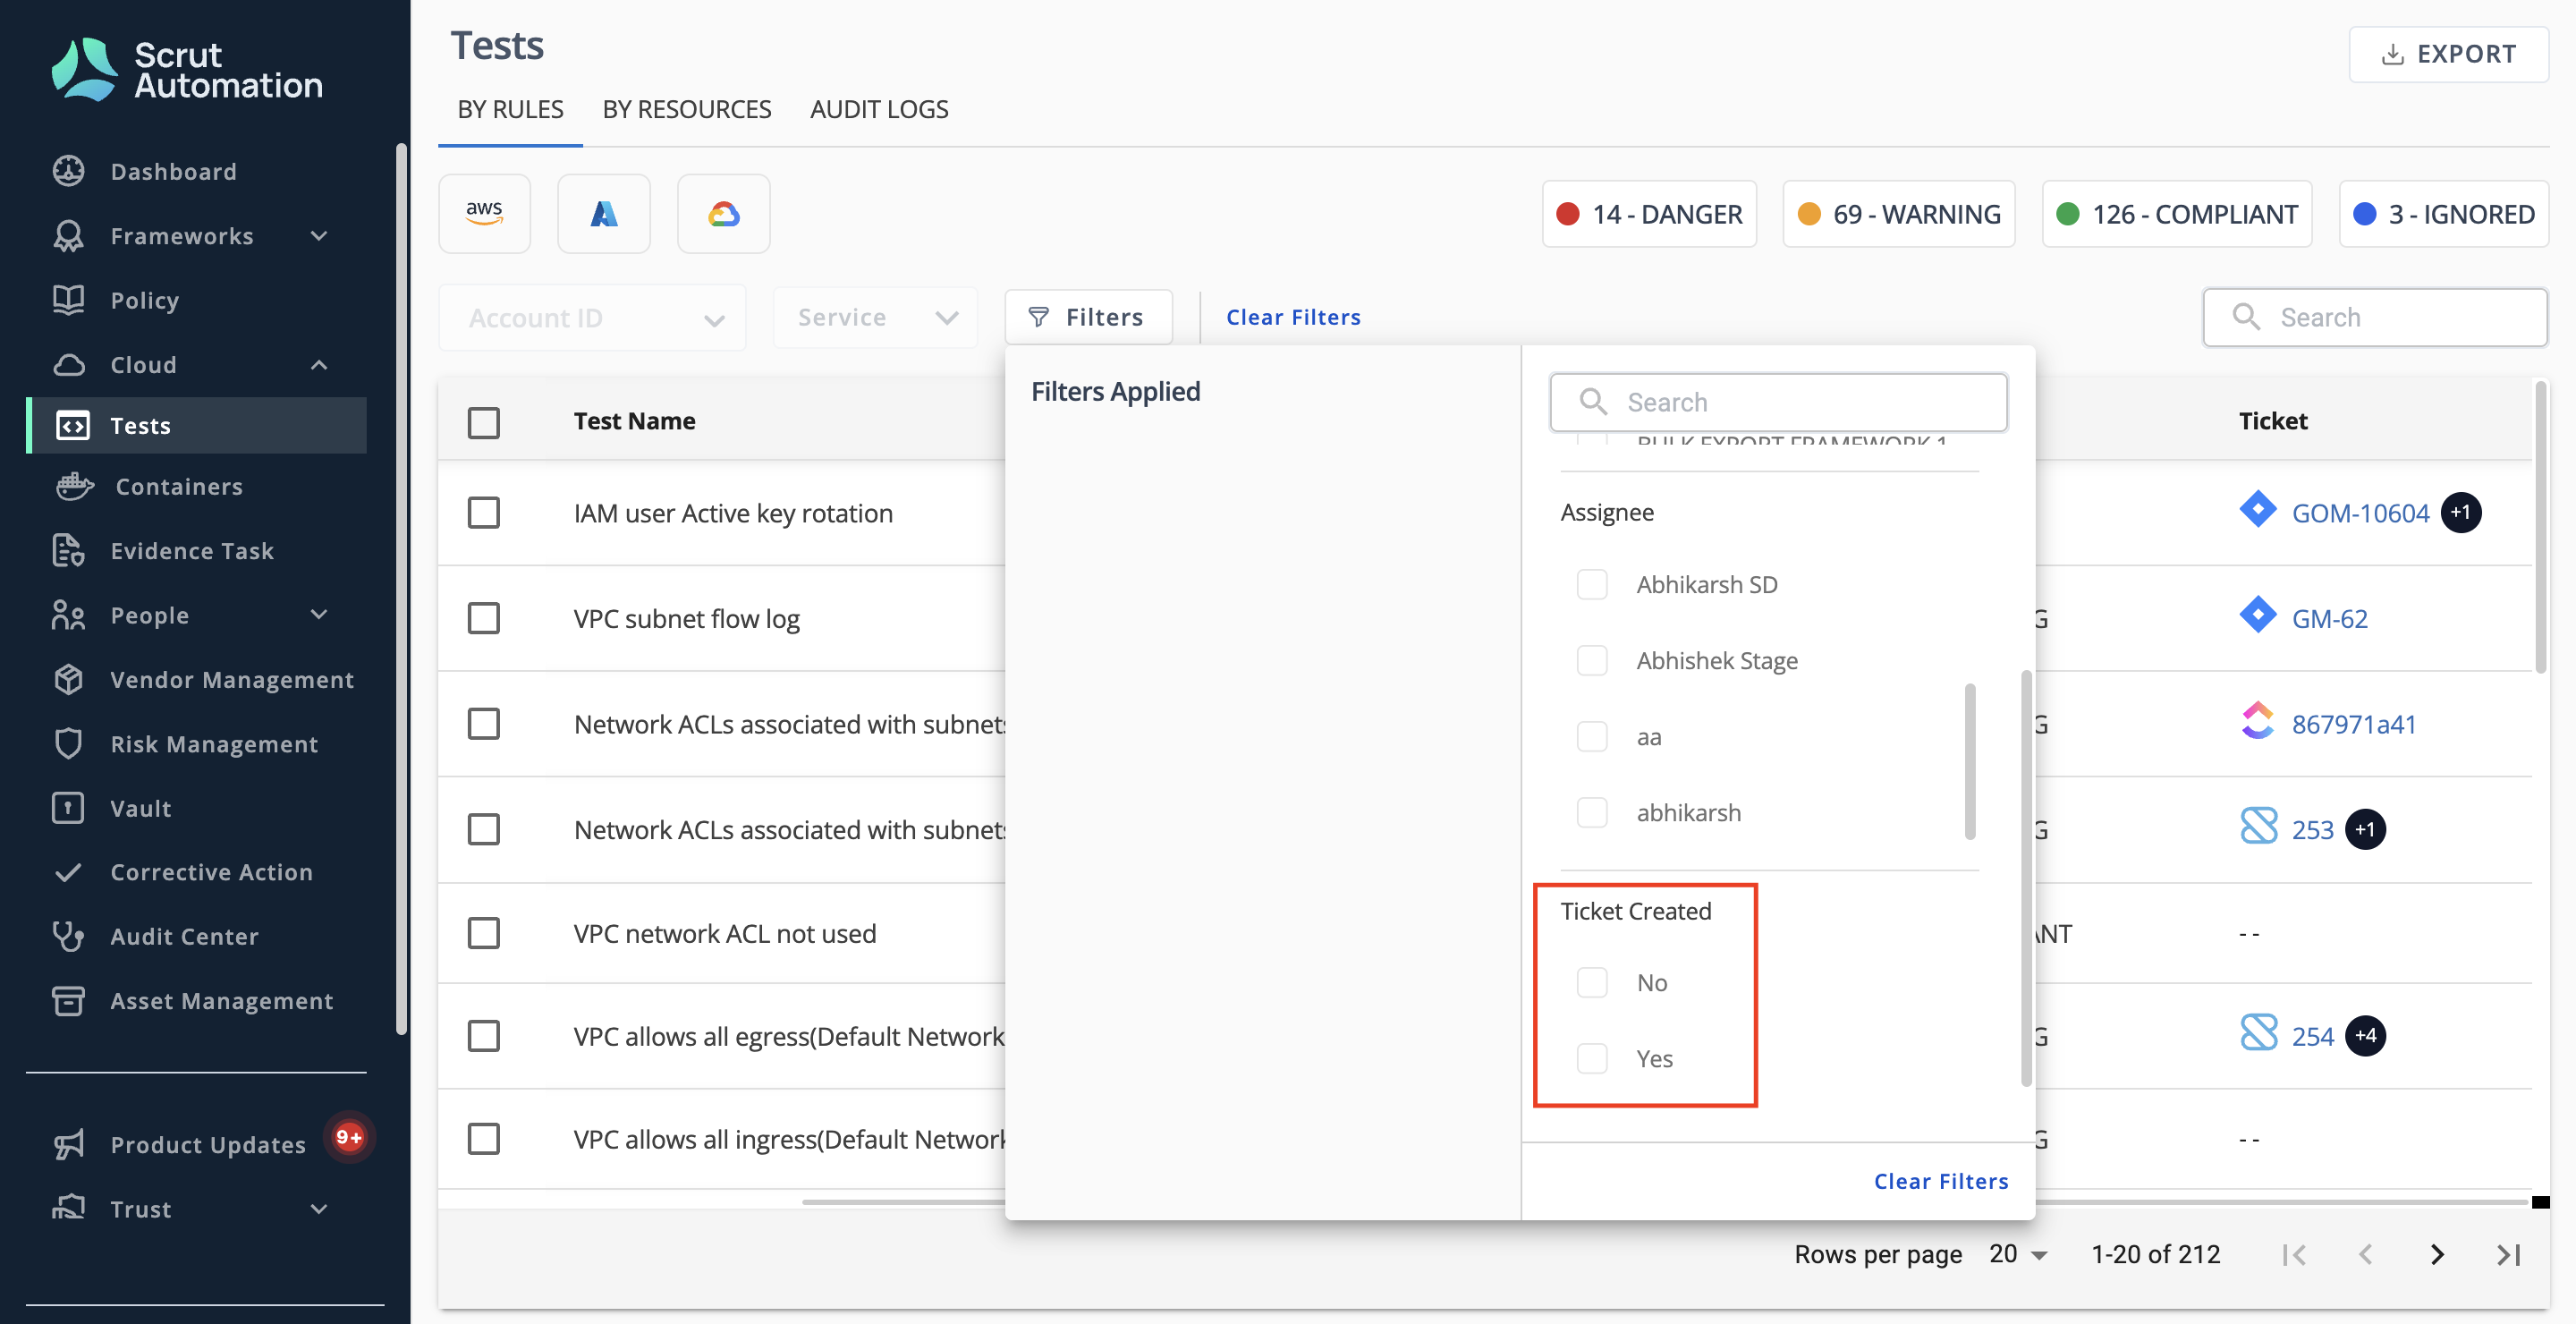Click Product Updates megaphone icon

click(68, 1145)
